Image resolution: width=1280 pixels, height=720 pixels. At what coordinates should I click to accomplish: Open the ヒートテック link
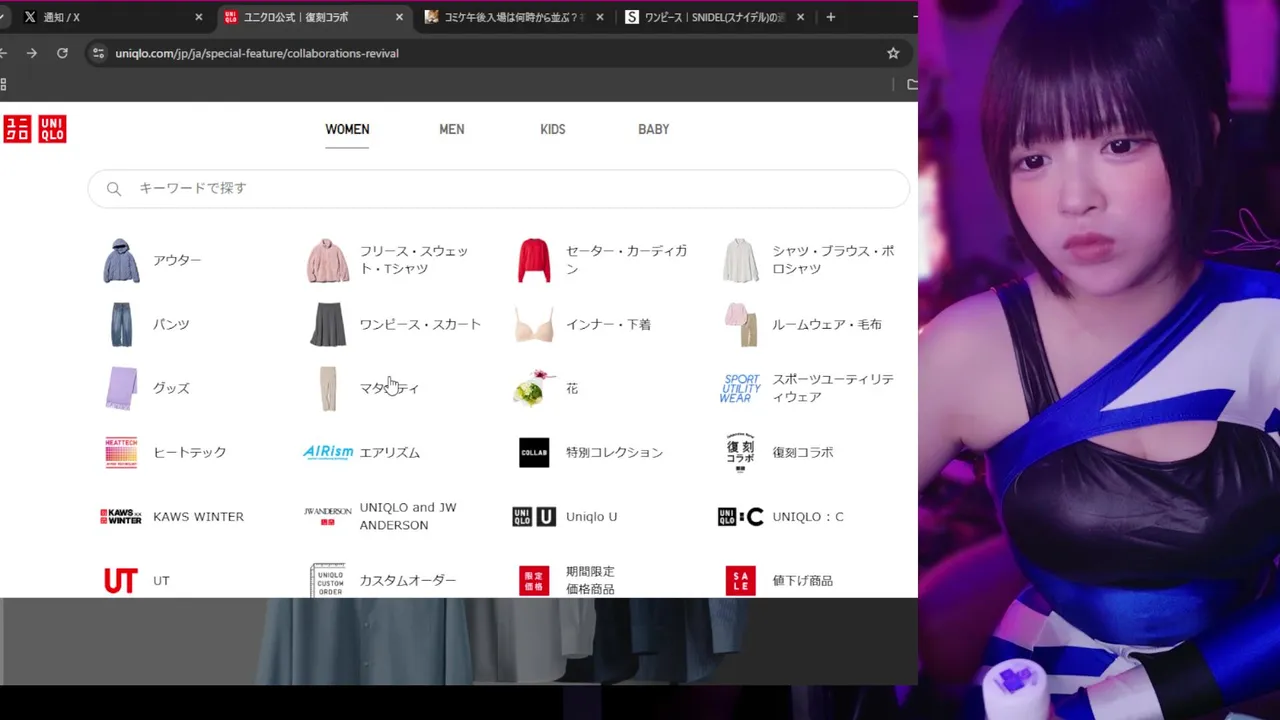pyautogui.click(x=190, y=452)
